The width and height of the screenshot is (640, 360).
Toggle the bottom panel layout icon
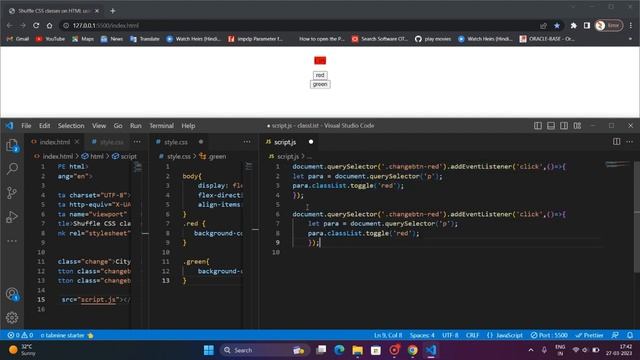[551, 126]
